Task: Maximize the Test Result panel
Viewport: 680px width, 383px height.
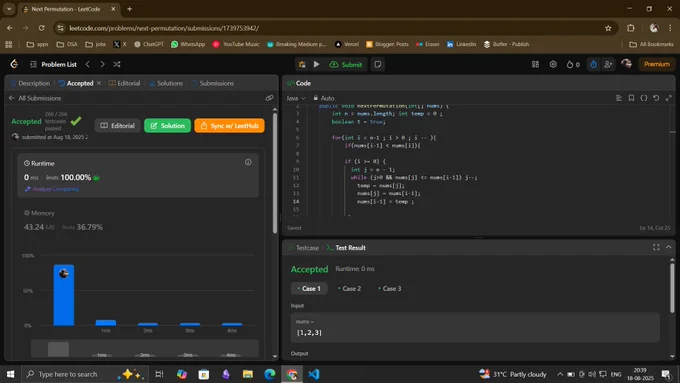Action: click(x=656, y=247)
